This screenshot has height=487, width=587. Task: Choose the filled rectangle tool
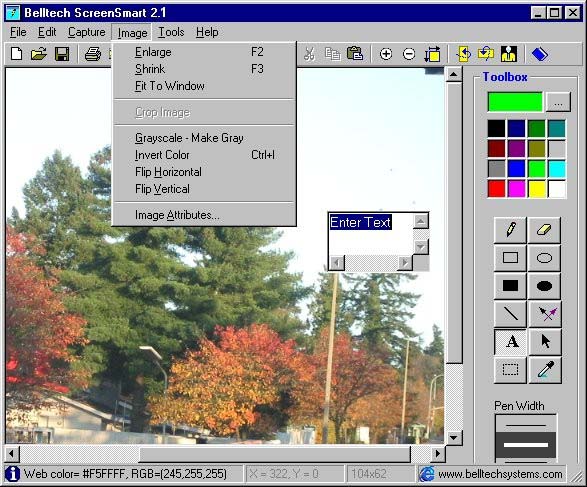pos(510,286)
